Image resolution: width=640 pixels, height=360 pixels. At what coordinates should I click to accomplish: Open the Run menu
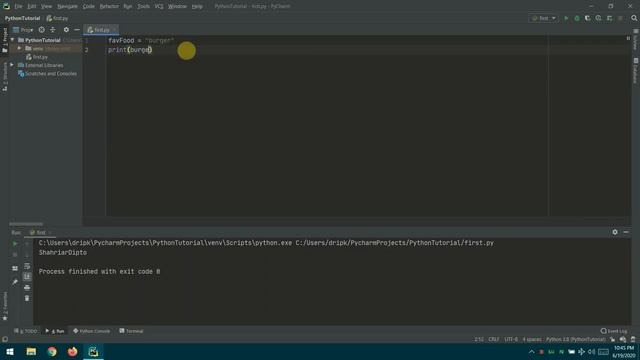pos(128,7)
